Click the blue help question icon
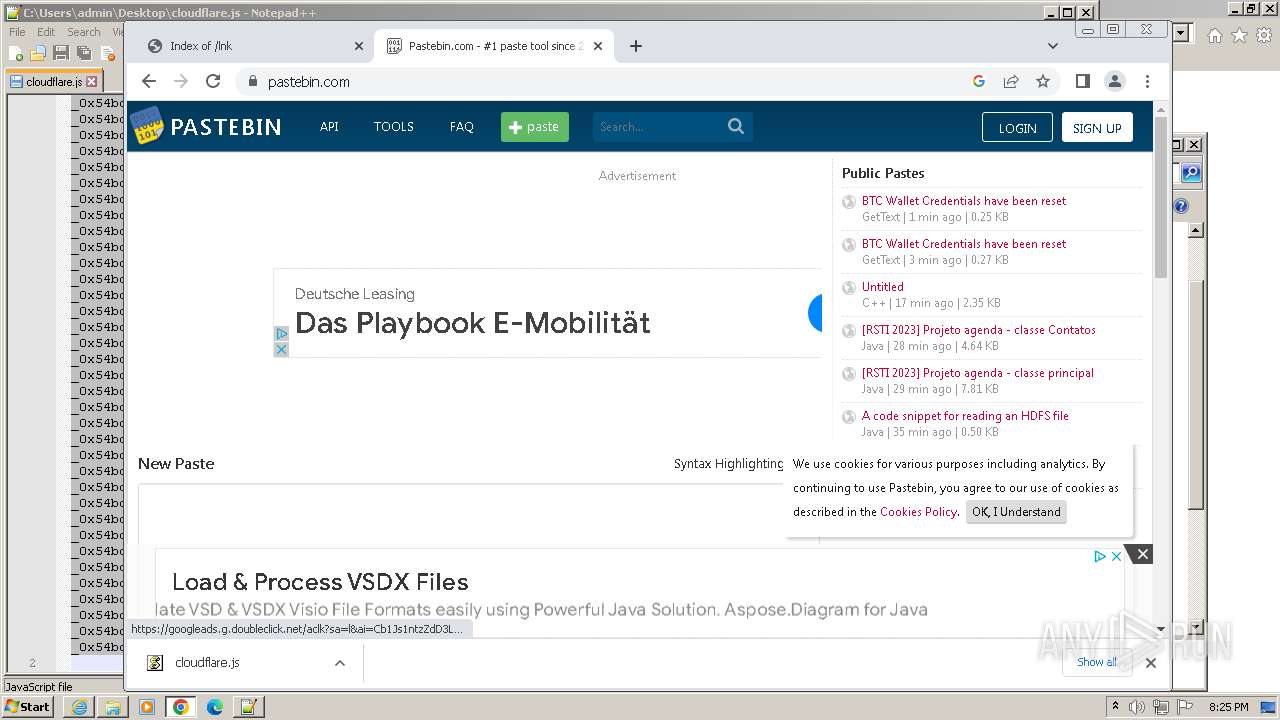This screenshot has width=1280, height=720. [1181, 206]
